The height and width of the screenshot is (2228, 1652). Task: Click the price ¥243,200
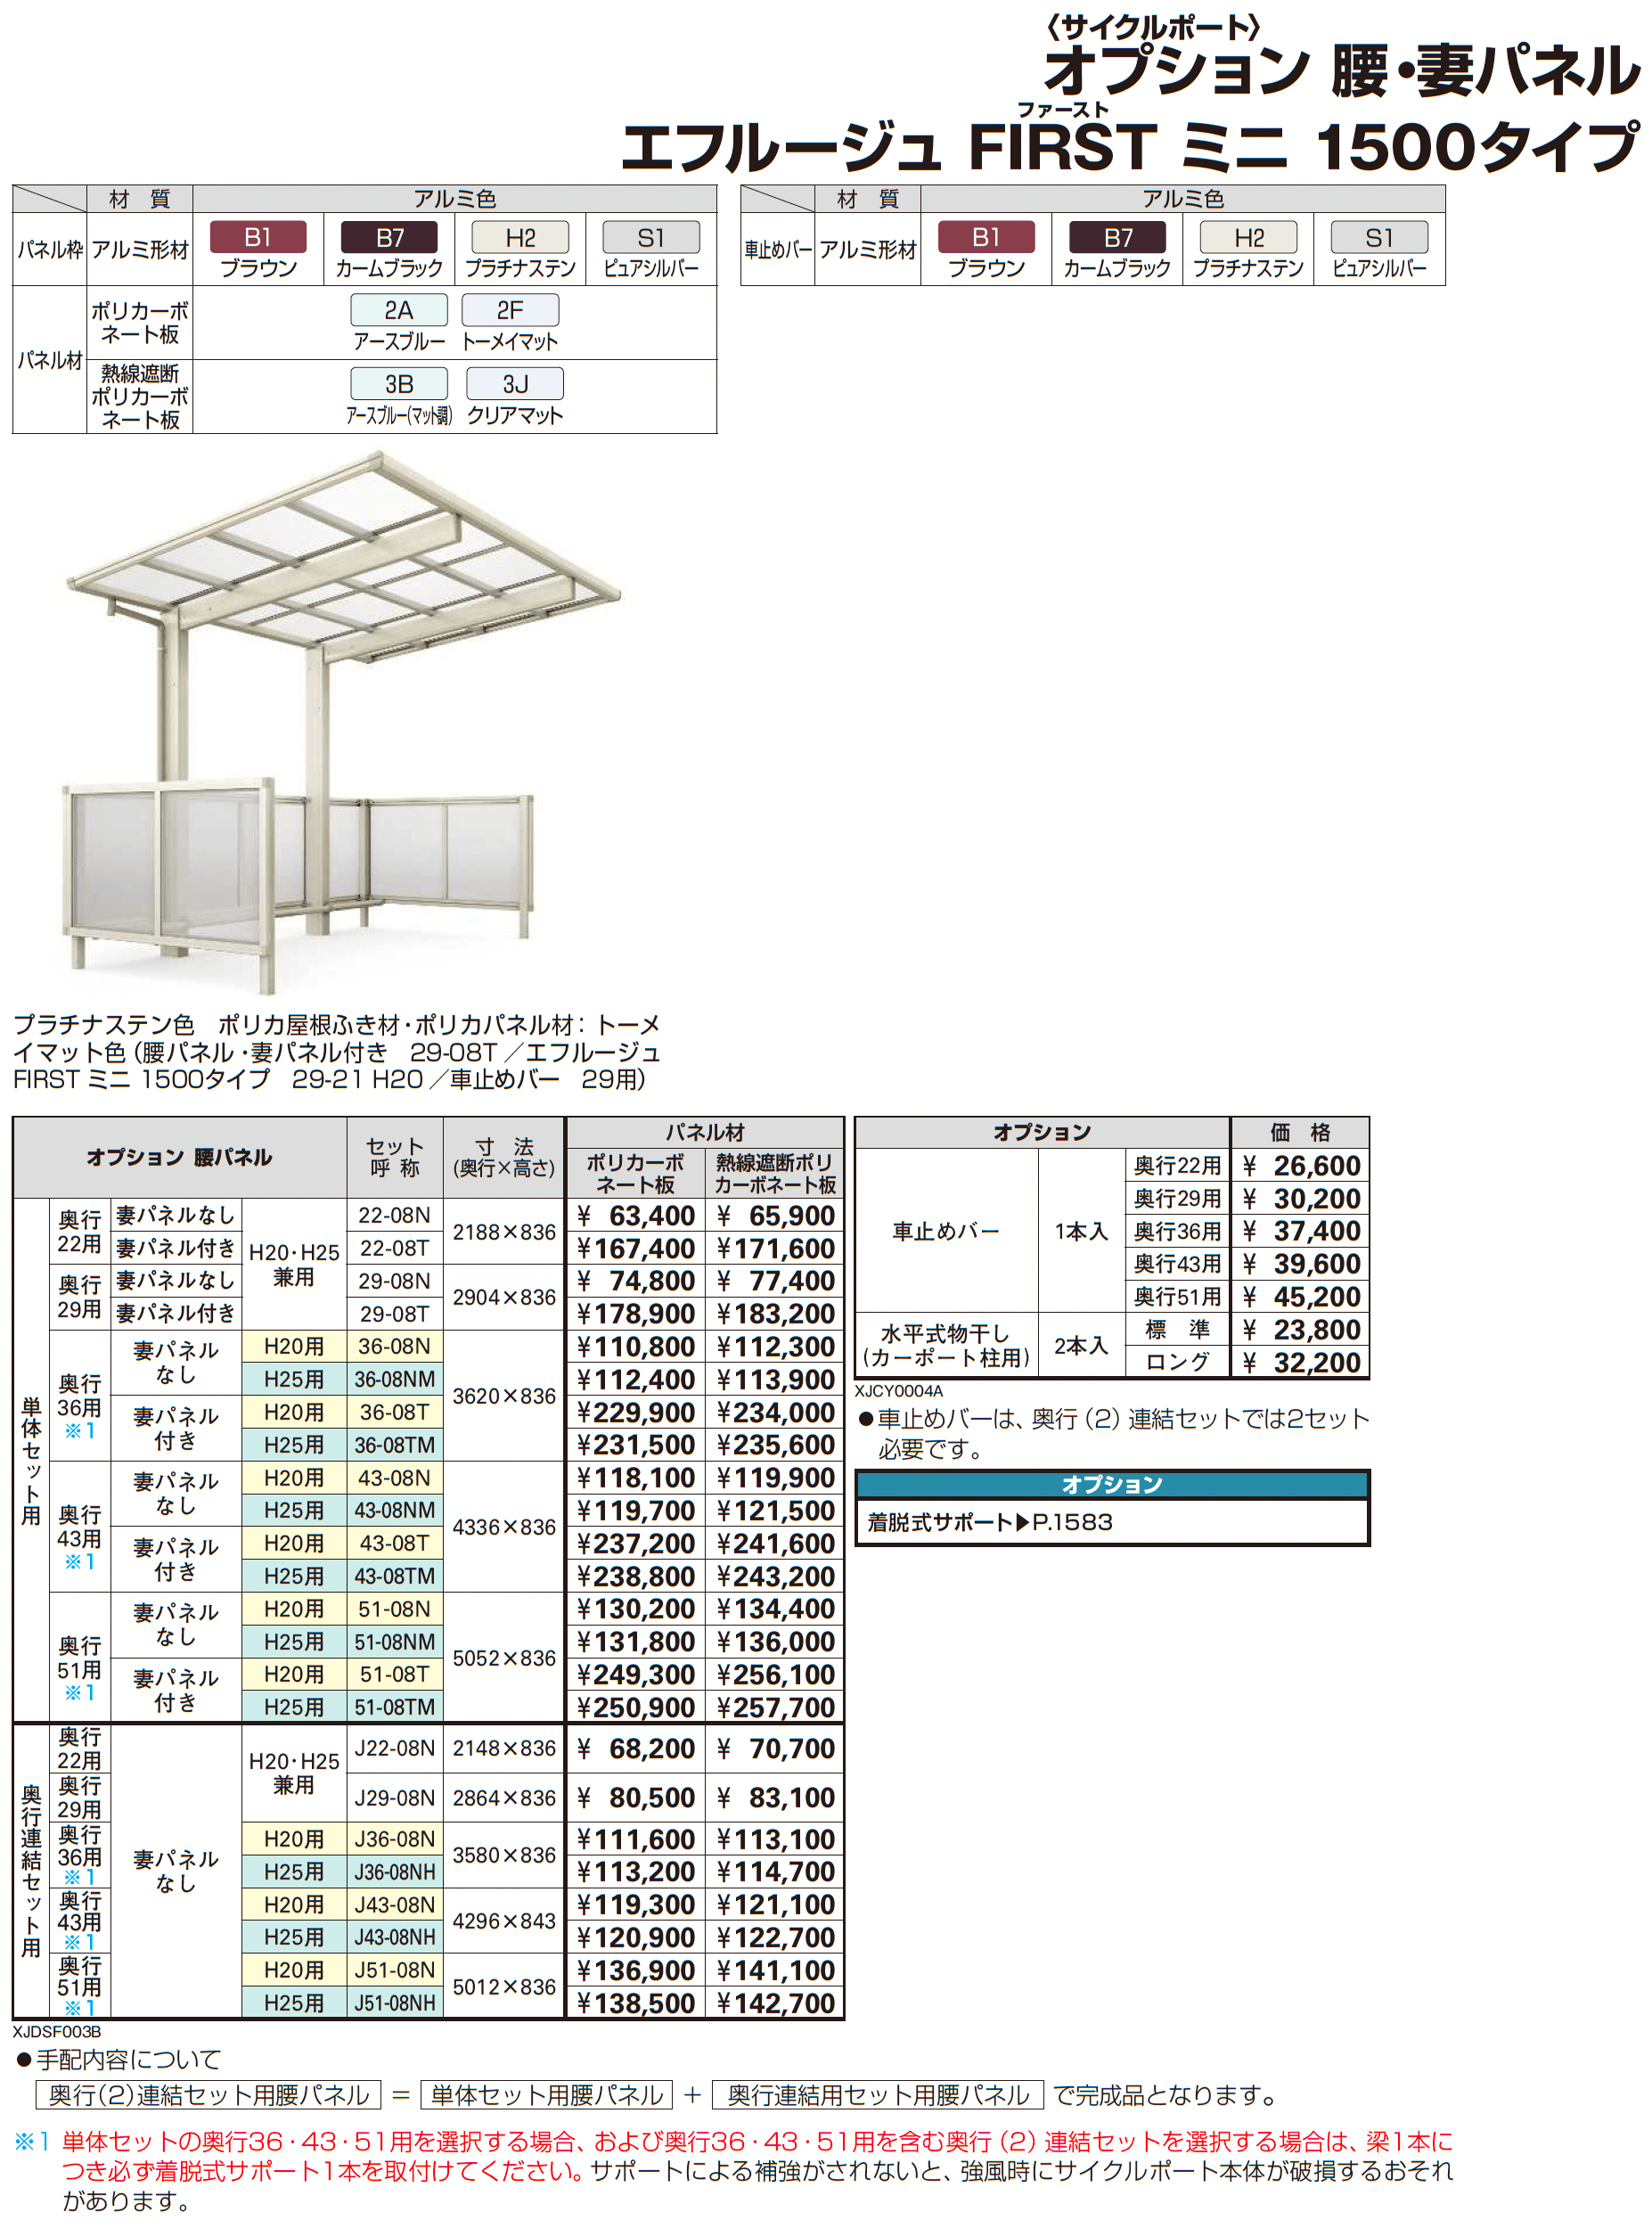coord(776,1576)
